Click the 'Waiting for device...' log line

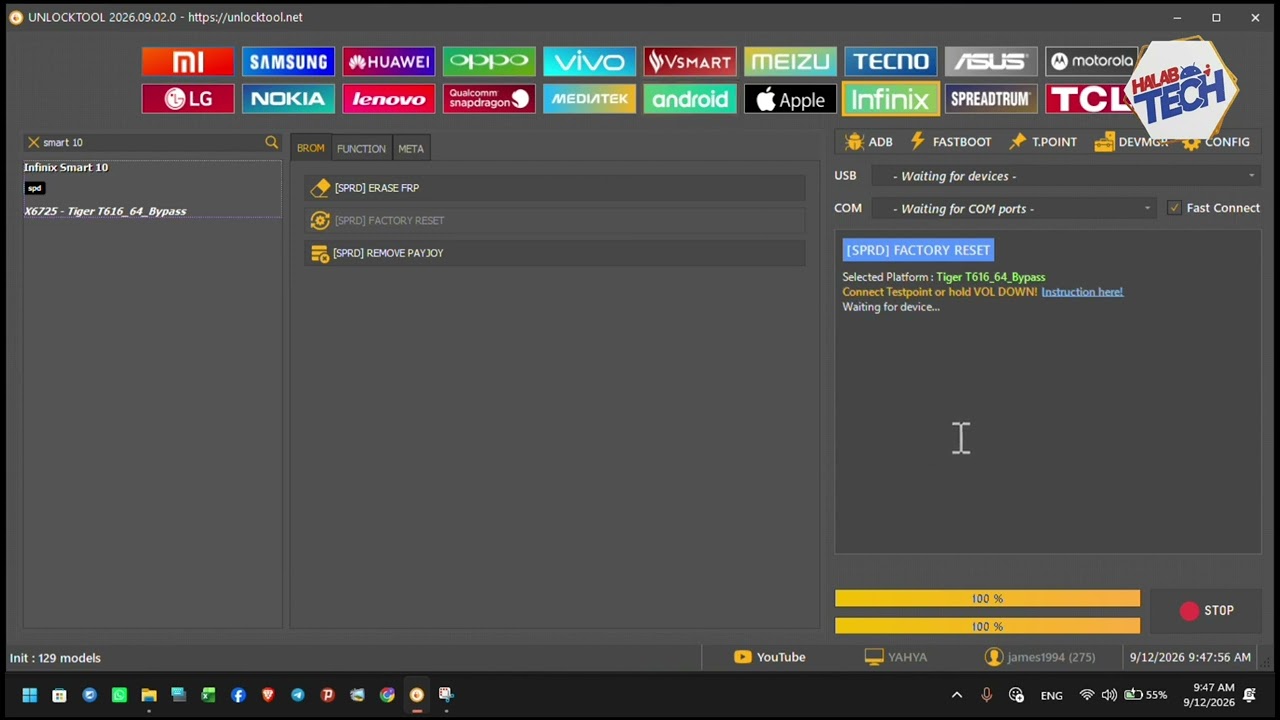[x=891, y=307]
